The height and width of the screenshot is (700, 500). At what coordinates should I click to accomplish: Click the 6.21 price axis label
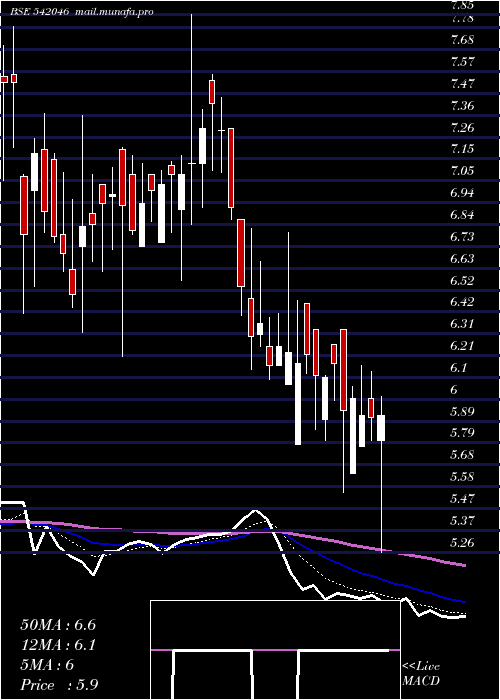point(462,346)
